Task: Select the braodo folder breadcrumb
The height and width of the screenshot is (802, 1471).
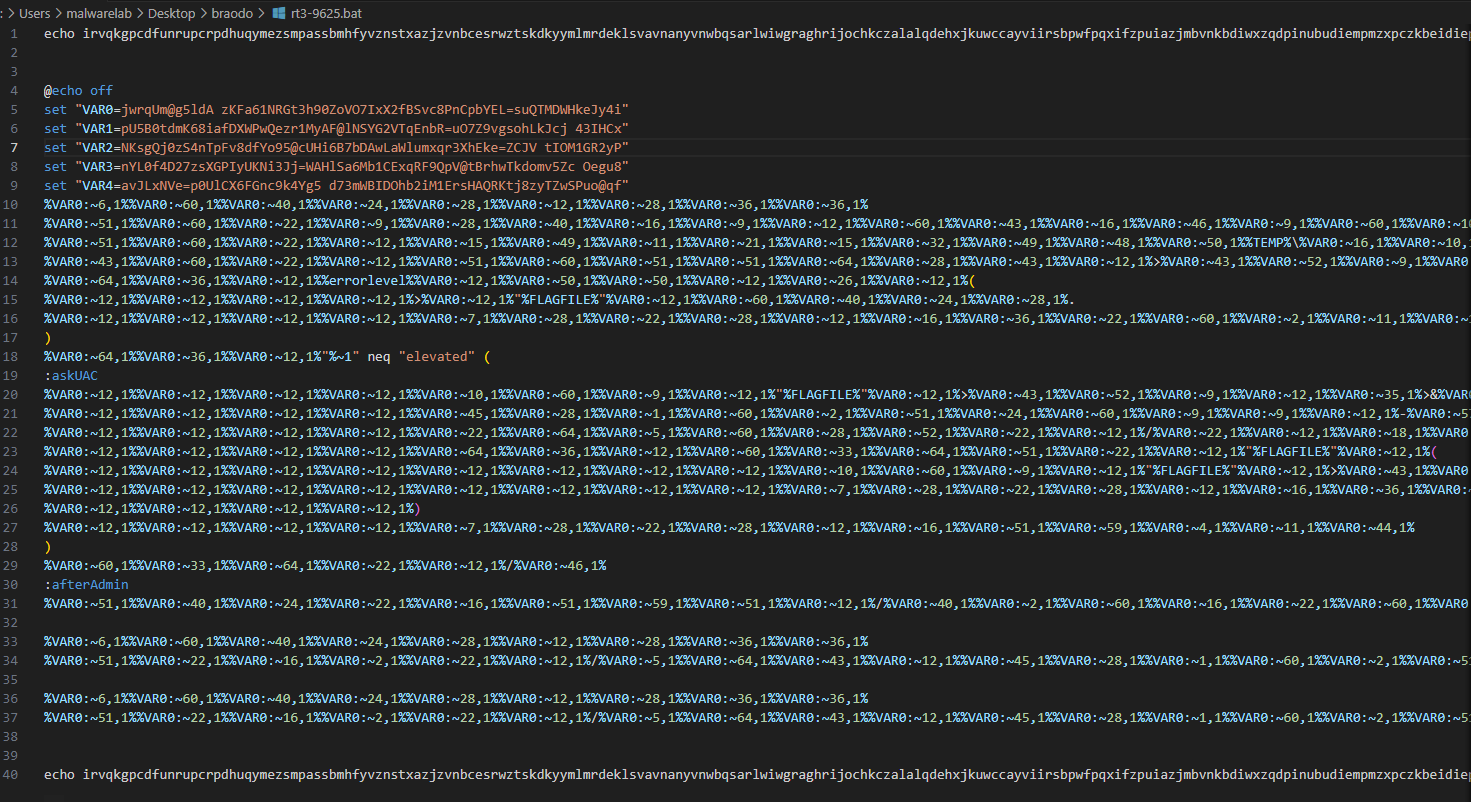Action: [x=233, y=14]
